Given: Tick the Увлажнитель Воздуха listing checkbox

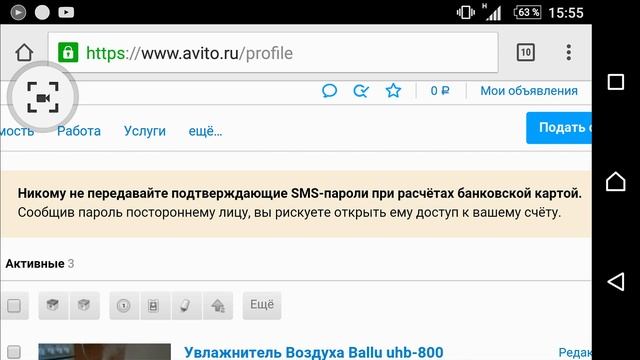Looking at the screenshot, I should 14,352.
